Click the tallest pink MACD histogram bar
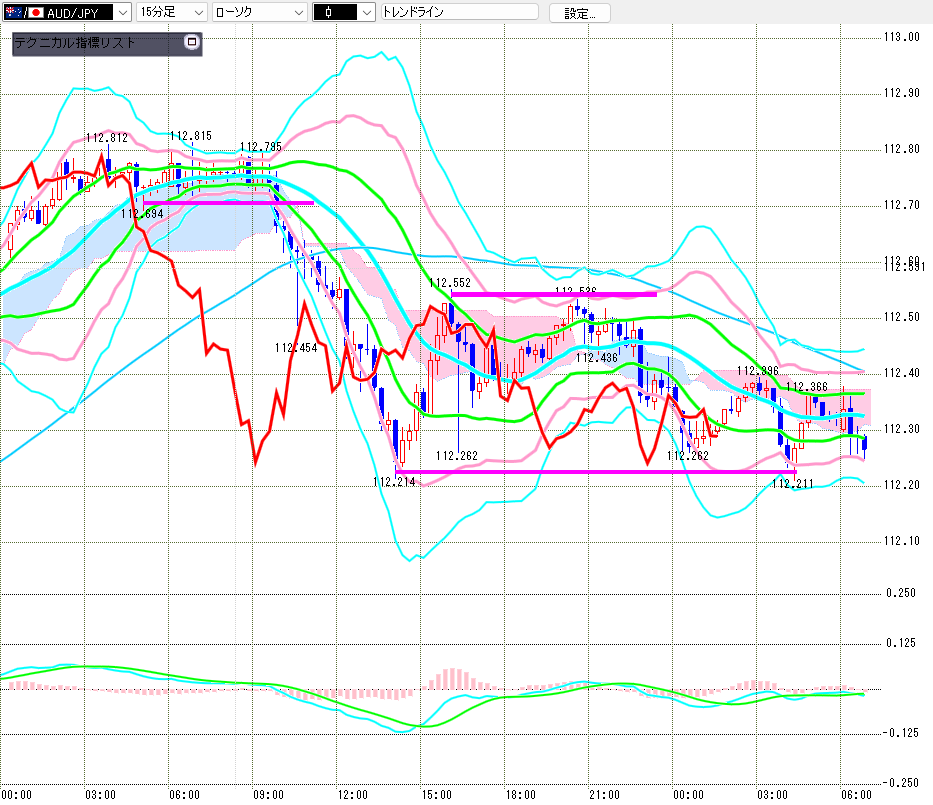The image size is (933, 805). click(452, 679)
